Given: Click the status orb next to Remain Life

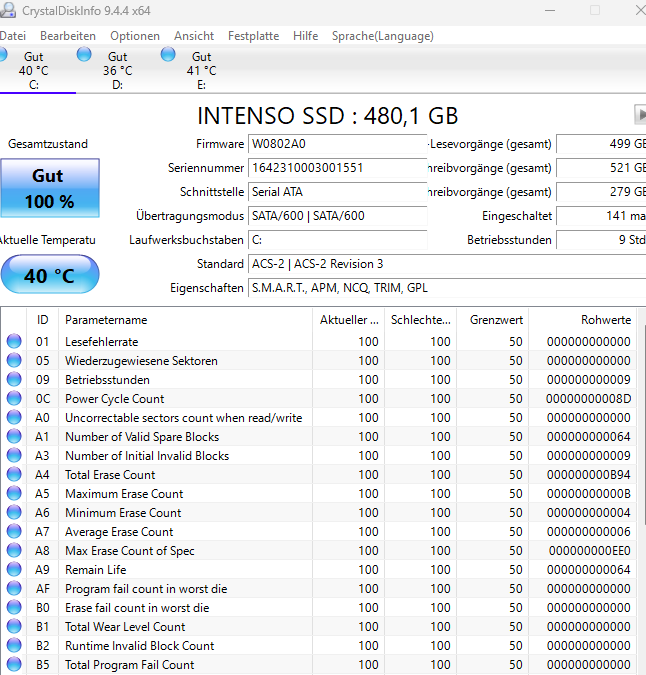Looking at the screenshot, I should point(14,570).
